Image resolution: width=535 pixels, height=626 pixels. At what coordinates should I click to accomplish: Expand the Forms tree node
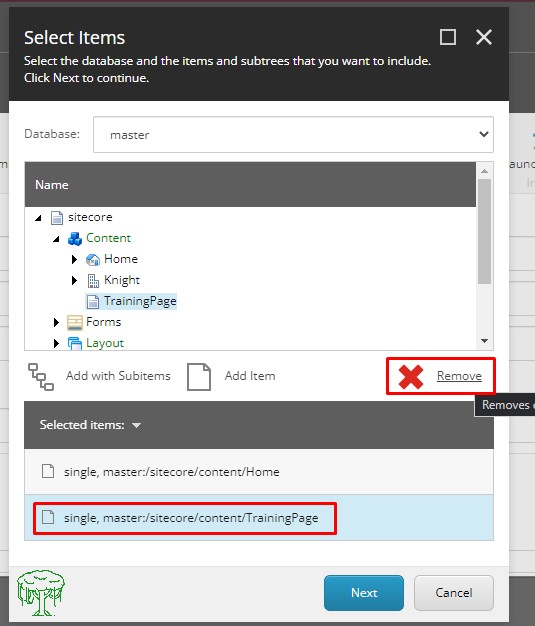[x=56, y=322]
